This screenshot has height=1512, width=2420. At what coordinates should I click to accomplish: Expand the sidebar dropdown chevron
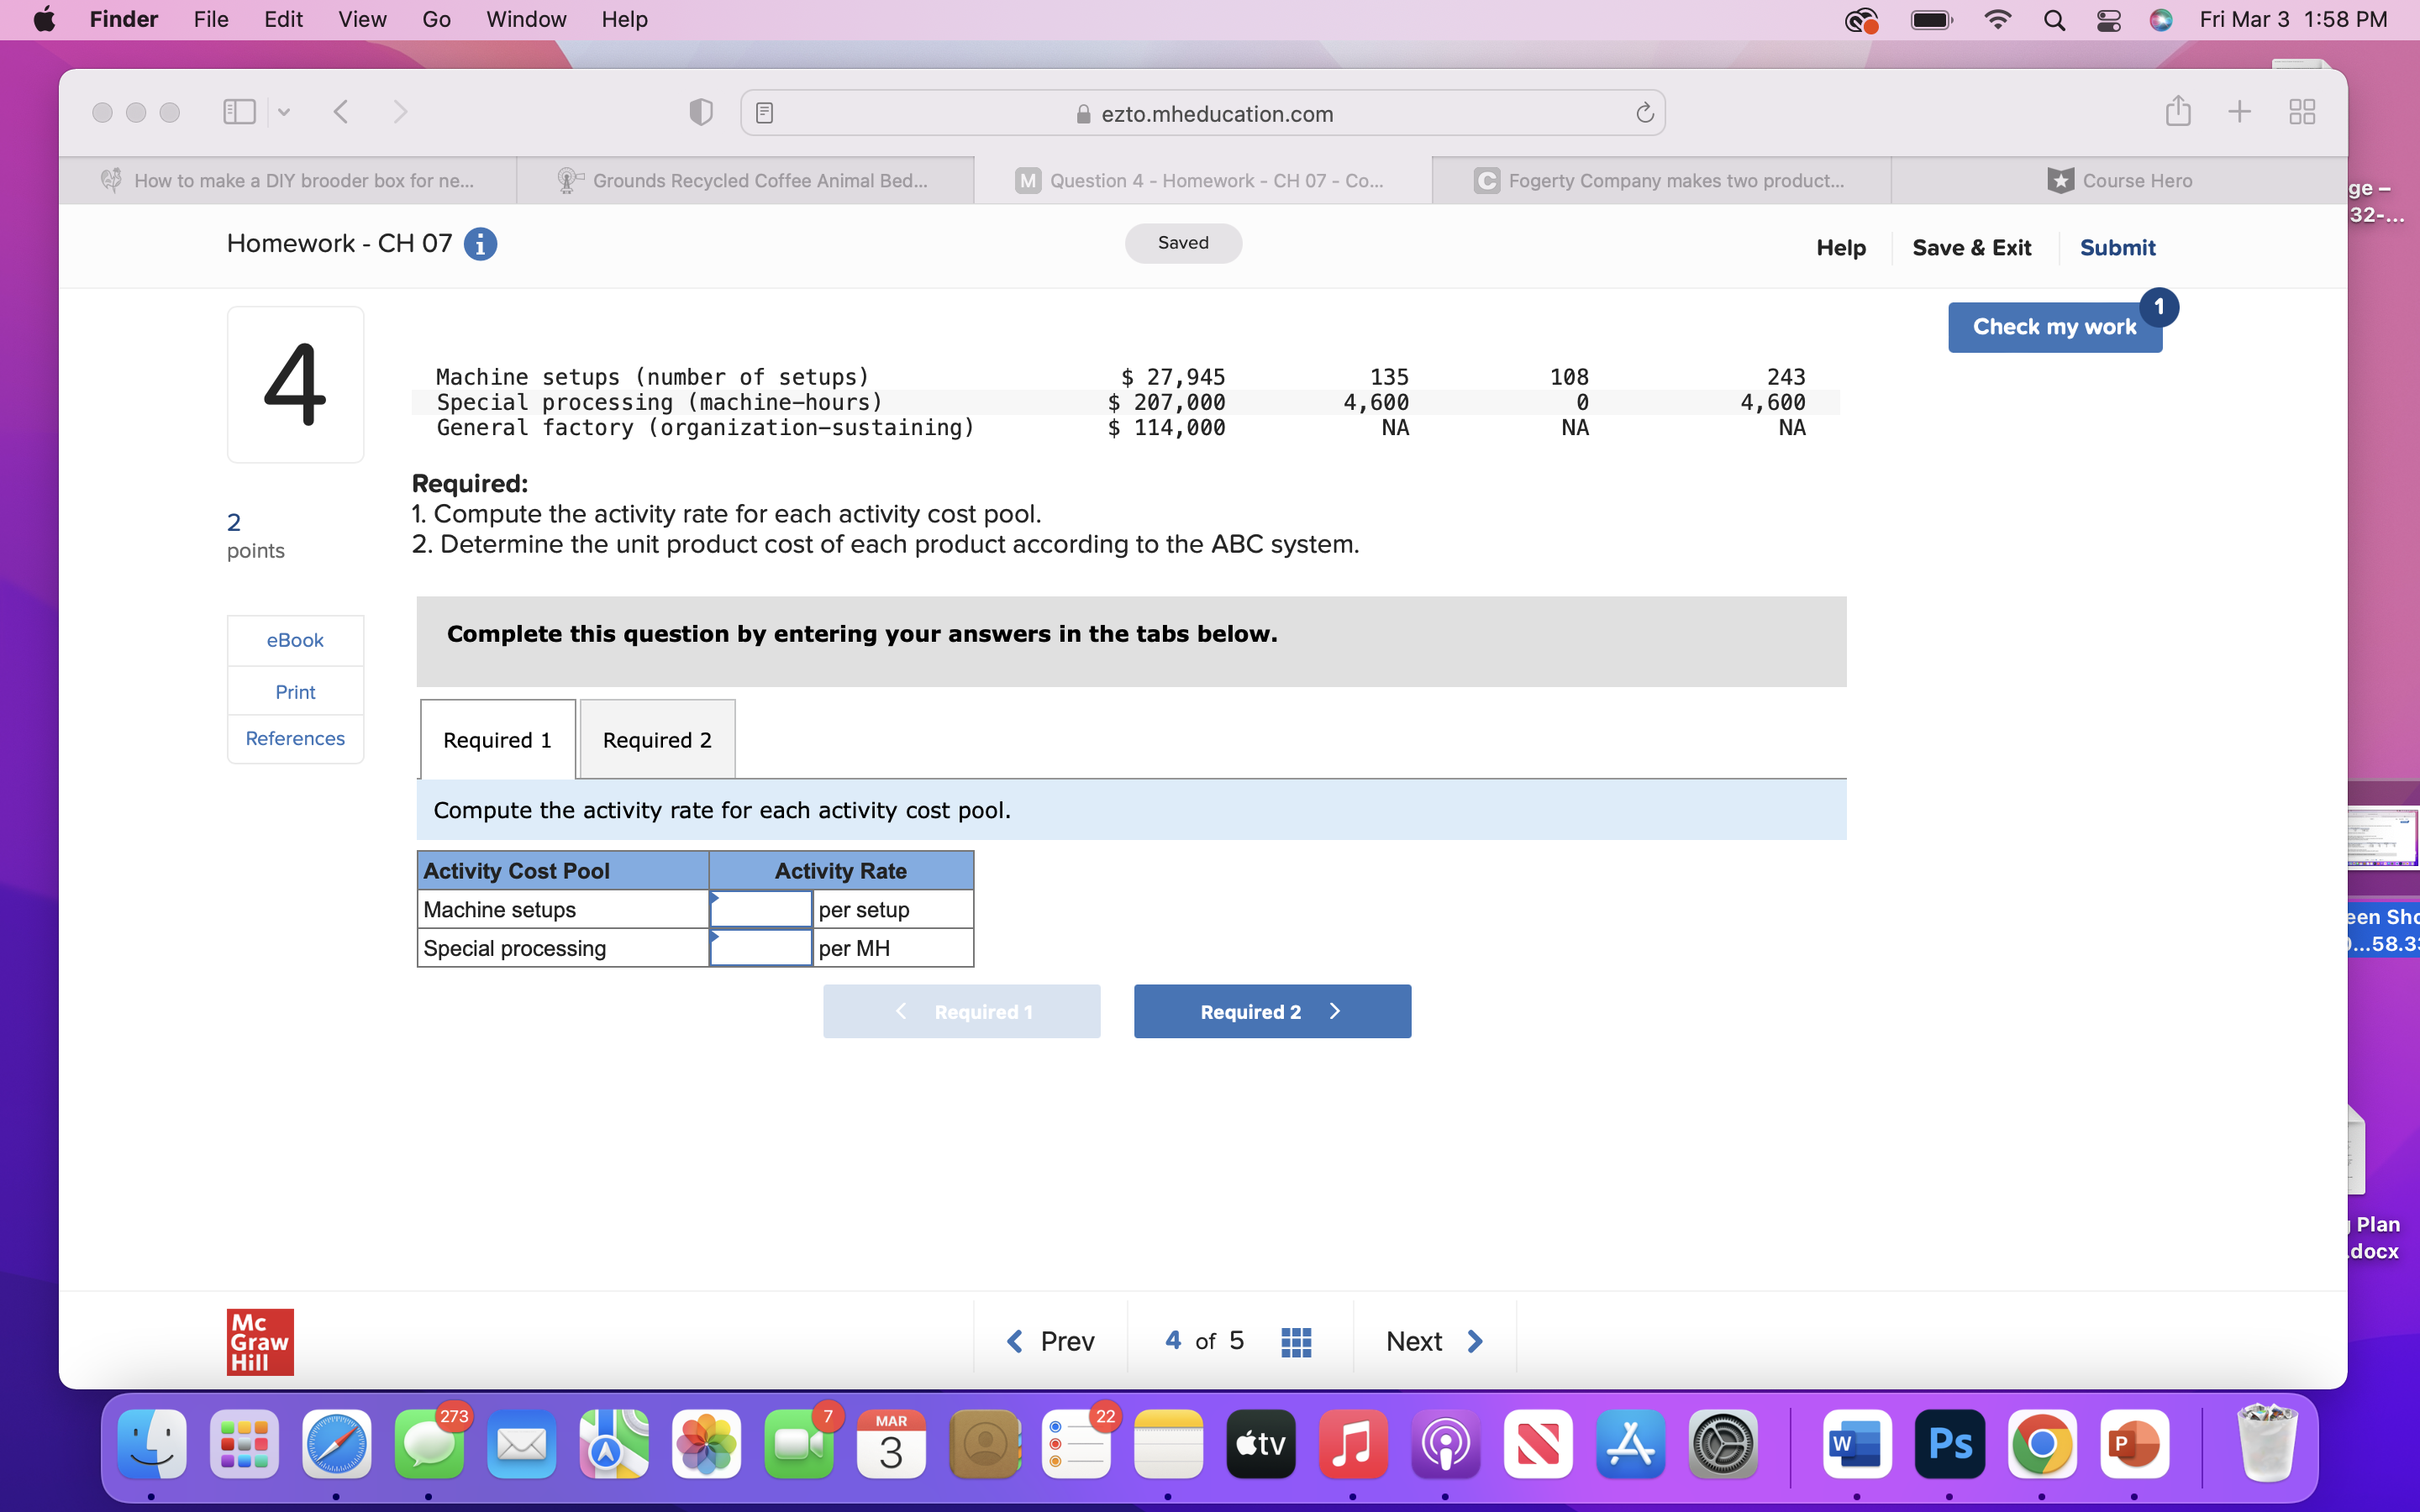coord(284,112)
